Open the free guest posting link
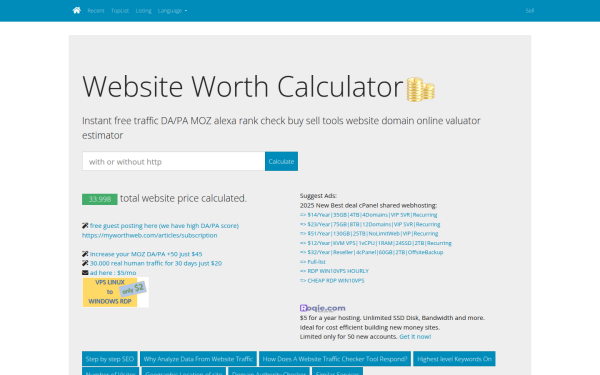This screenshot has height=375, width=600. point(164,226)
